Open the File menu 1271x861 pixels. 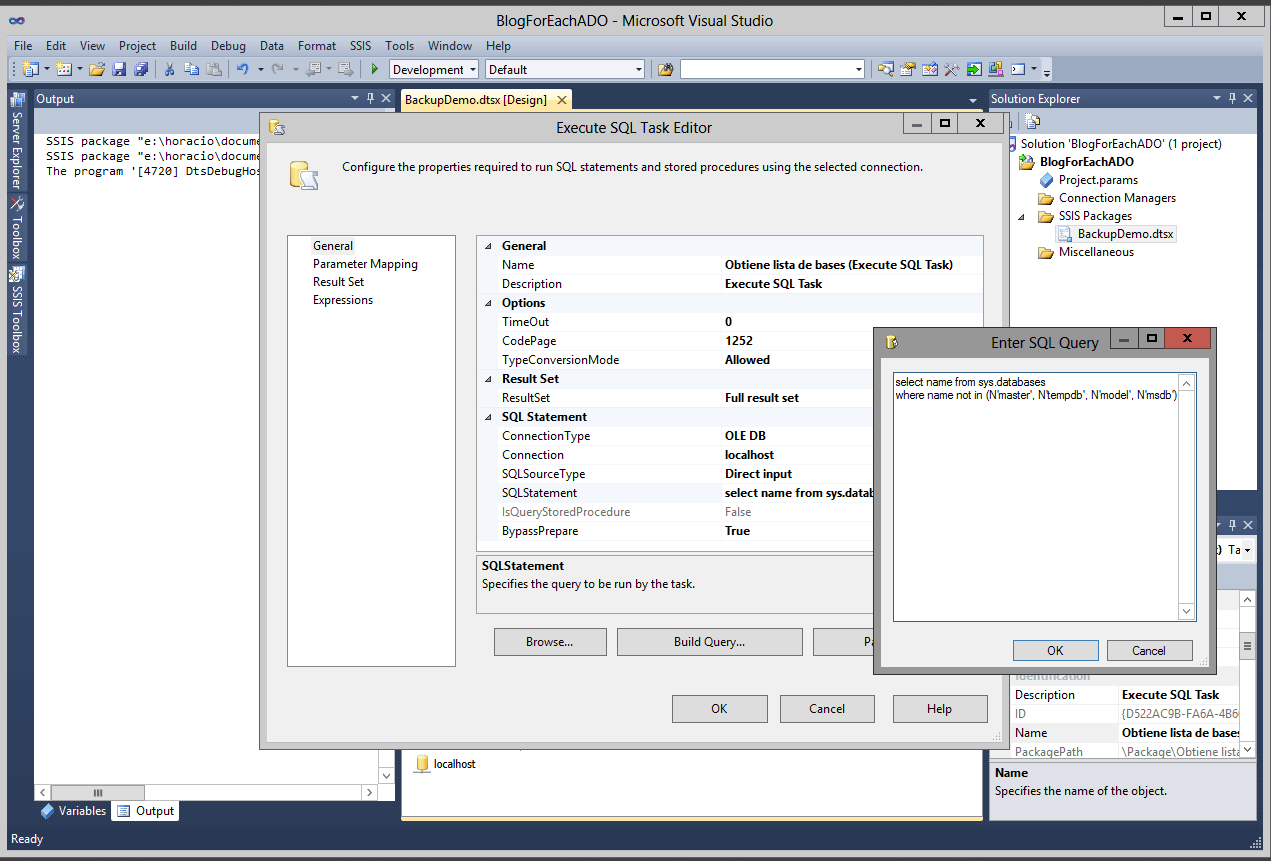coord(23,46)
